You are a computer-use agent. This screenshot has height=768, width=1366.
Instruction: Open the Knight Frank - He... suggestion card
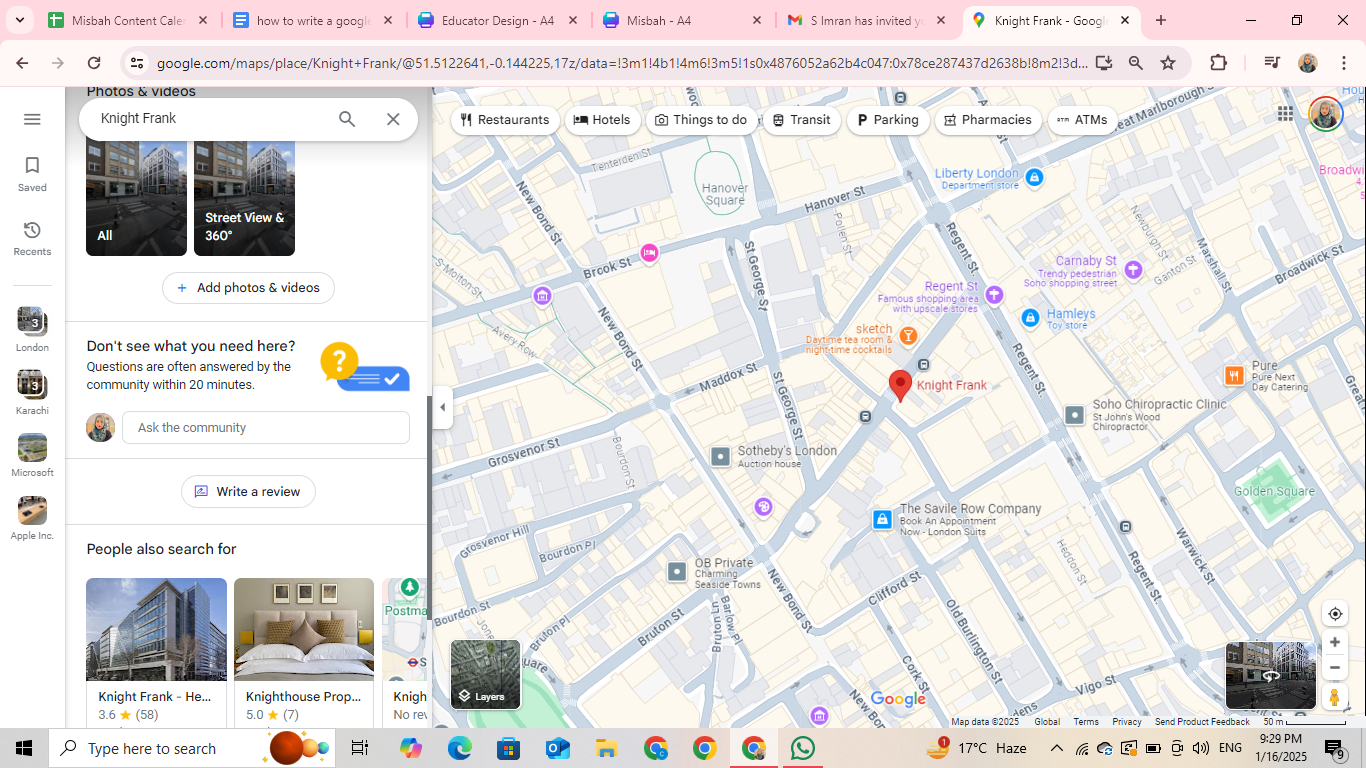(x=156, y=652)
